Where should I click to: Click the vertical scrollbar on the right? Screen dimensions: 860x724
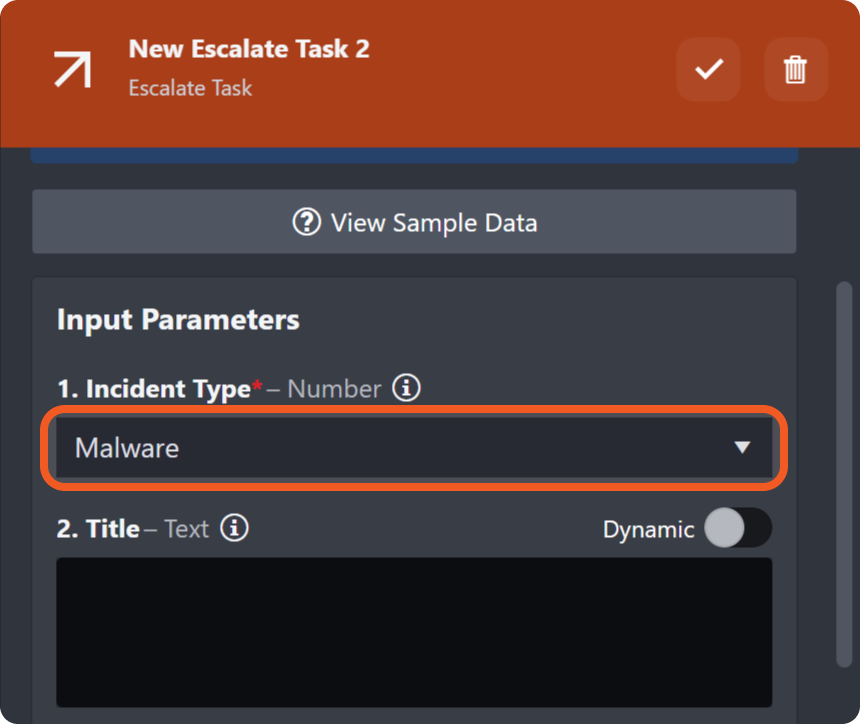(x=845, y=470)
